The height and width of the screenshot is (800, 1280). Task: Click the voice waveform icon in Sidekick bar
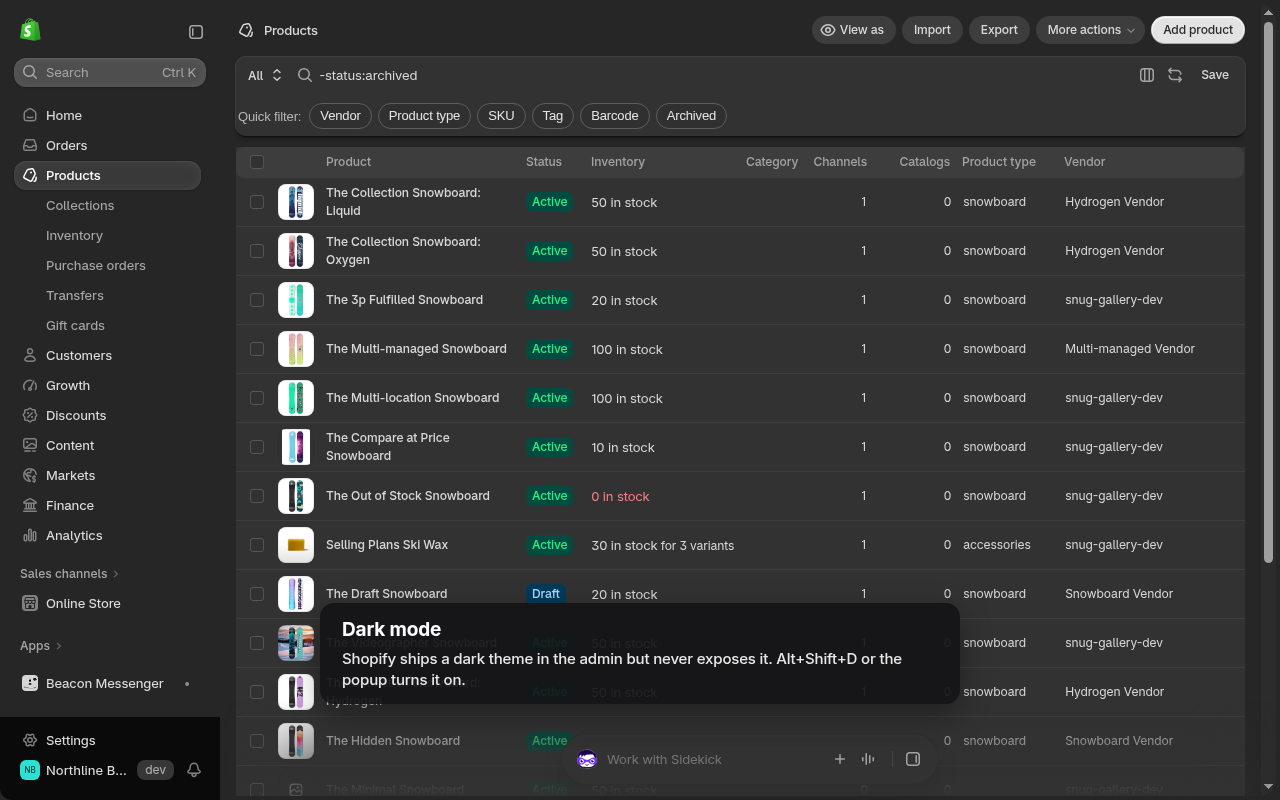click(x=868, y=759)
